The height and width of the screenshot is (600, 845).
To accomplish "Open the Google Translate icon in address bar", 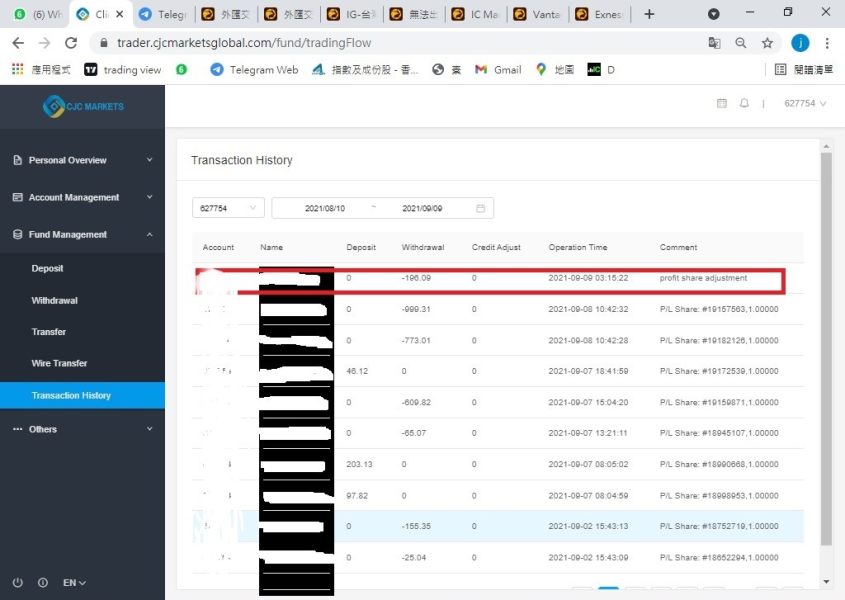I will (714, 43).
